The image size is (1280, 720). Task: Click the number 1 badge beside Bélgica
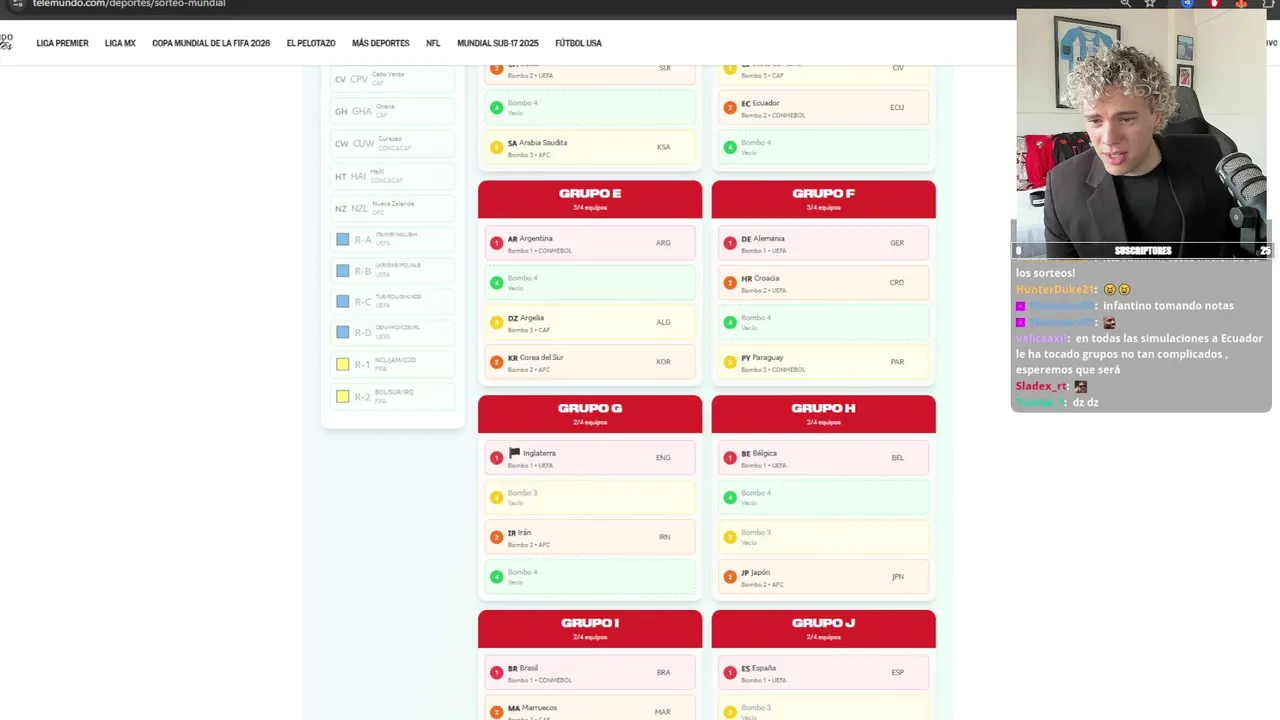(x=730, y=458)
